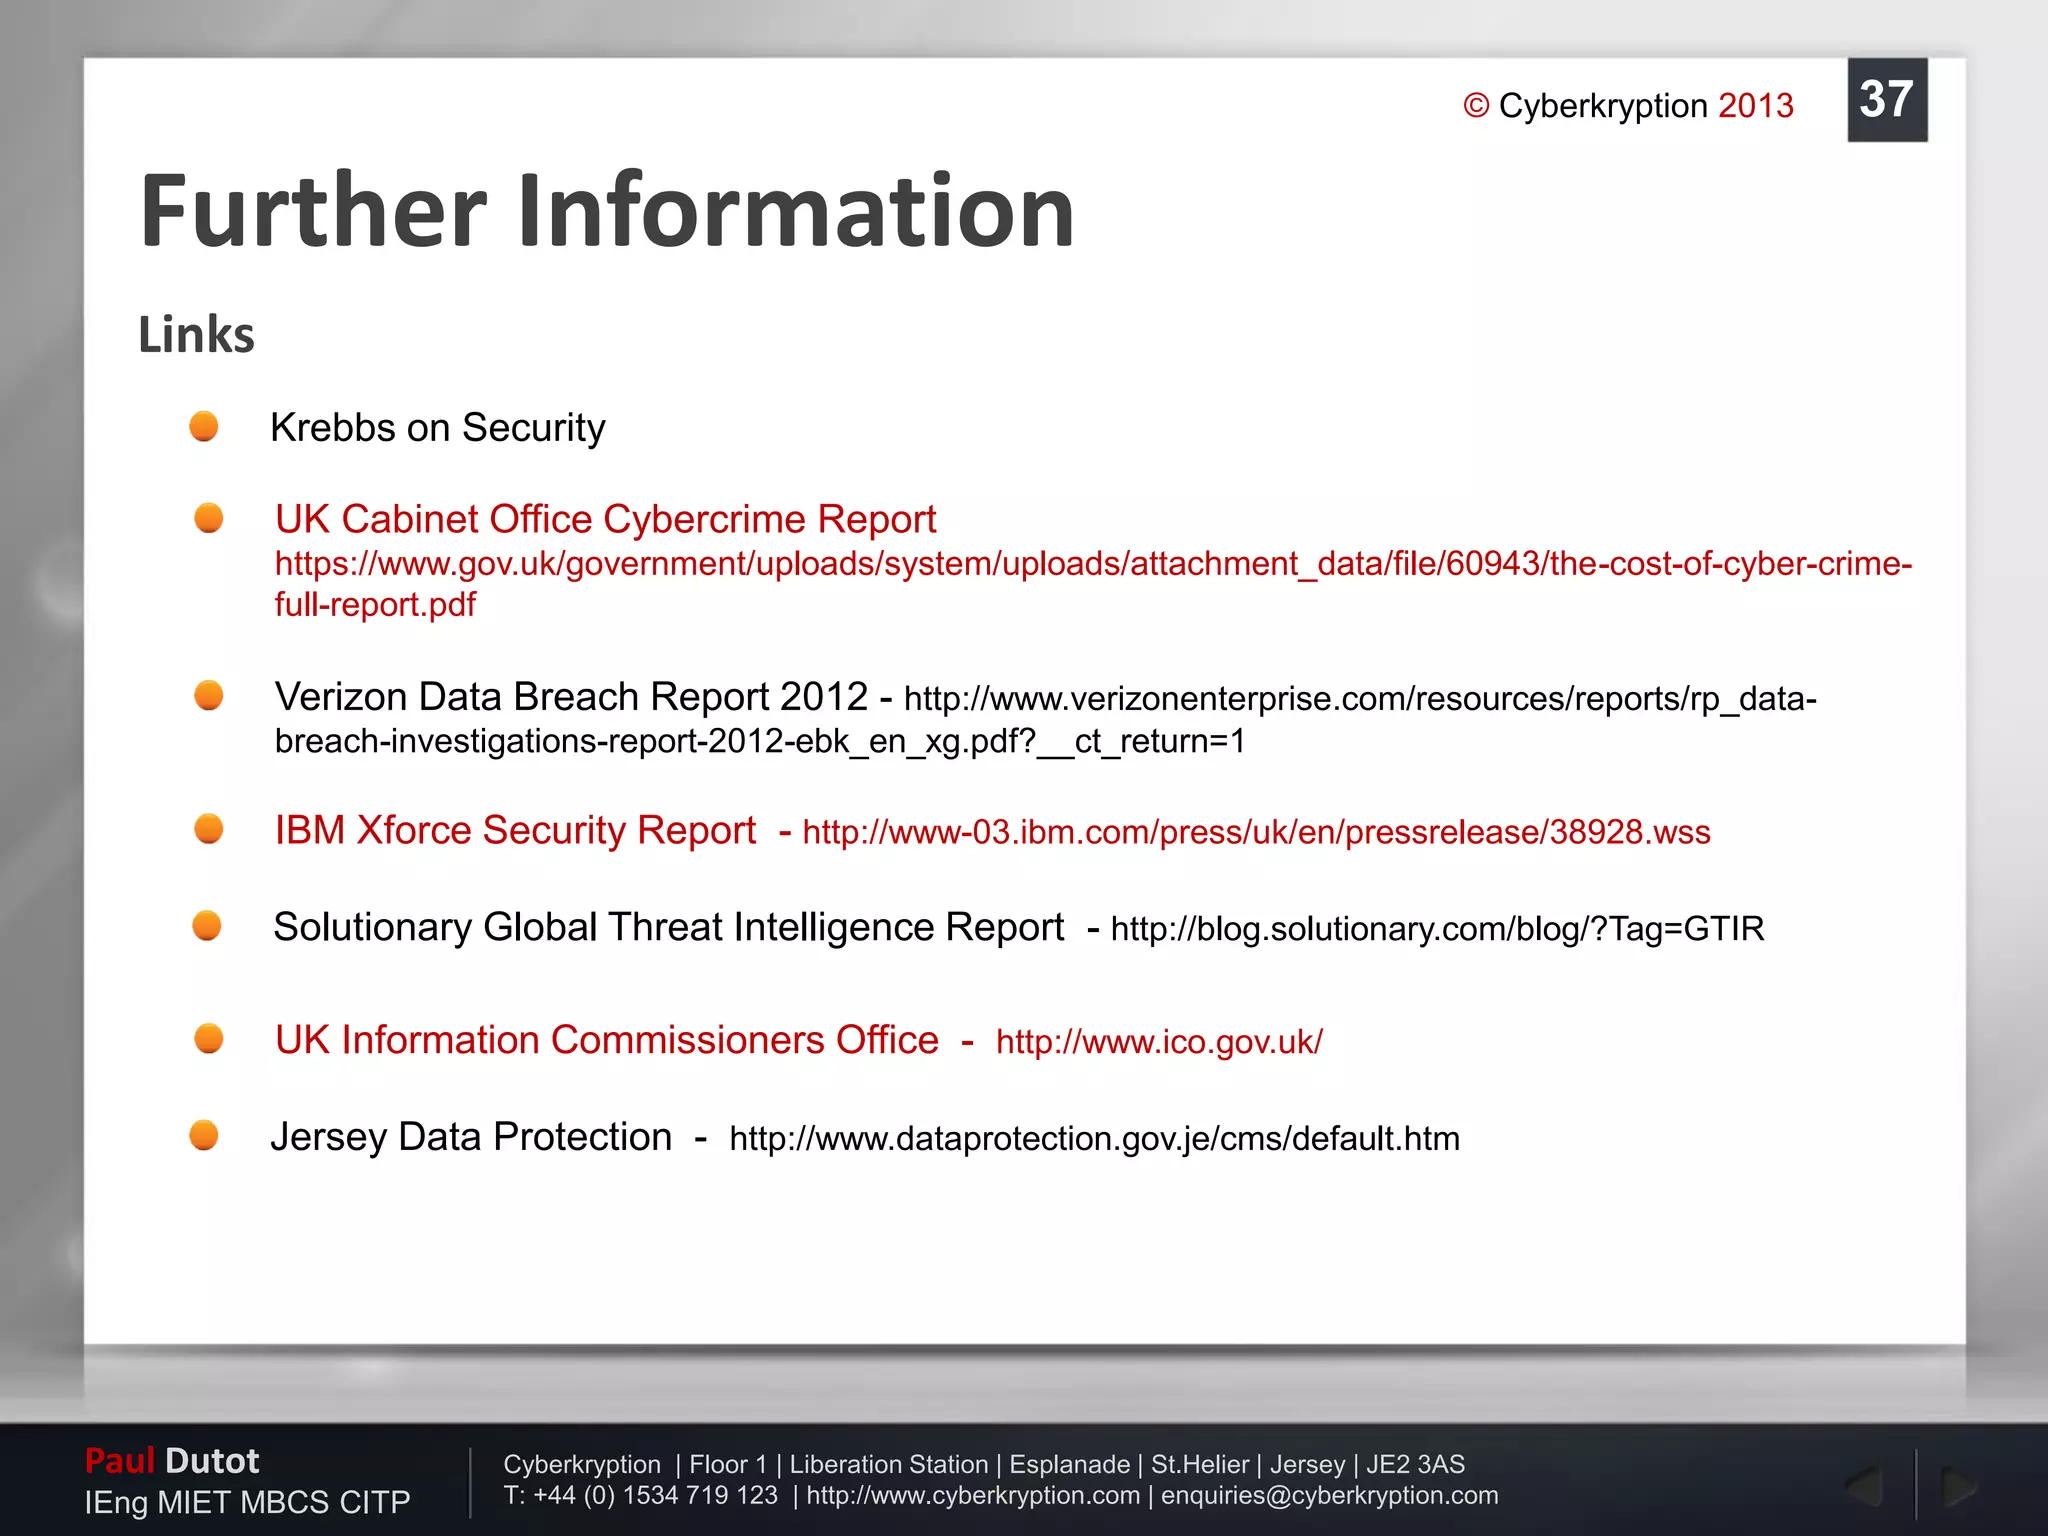
Task: Click the orange bullet beside Jersey Data Protection
Action: click(x=204, y=1136)
